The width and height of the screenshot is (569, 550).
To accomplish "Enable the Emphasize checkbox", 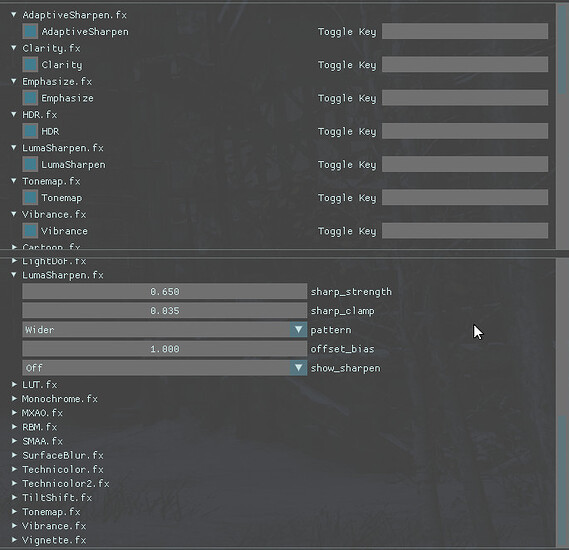I will point(30,98).
